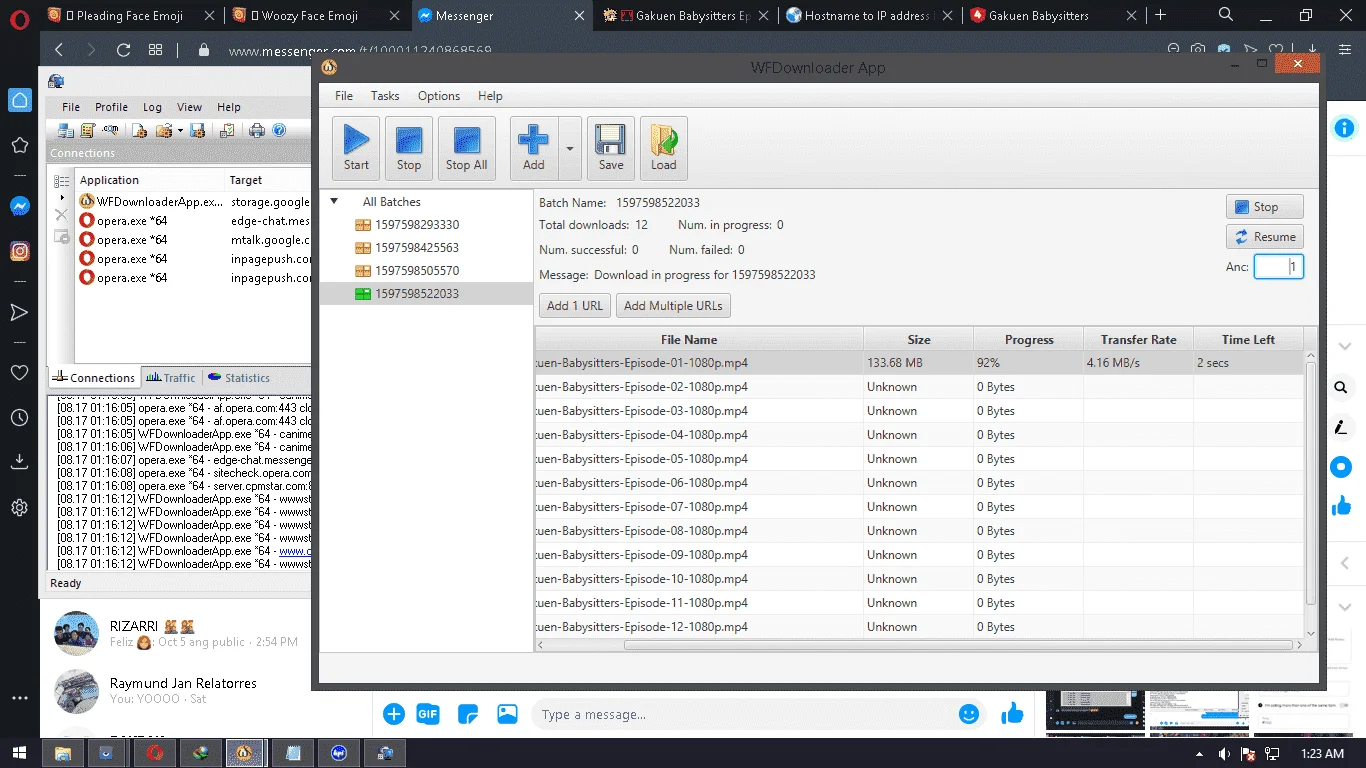Click the Add 1 URL button
The image size is (1366, 768).
[575, 306]
